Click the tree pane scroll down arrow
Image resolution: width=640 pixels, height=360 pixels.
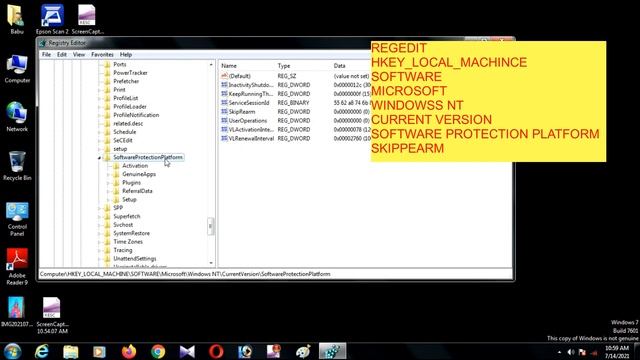211,263
